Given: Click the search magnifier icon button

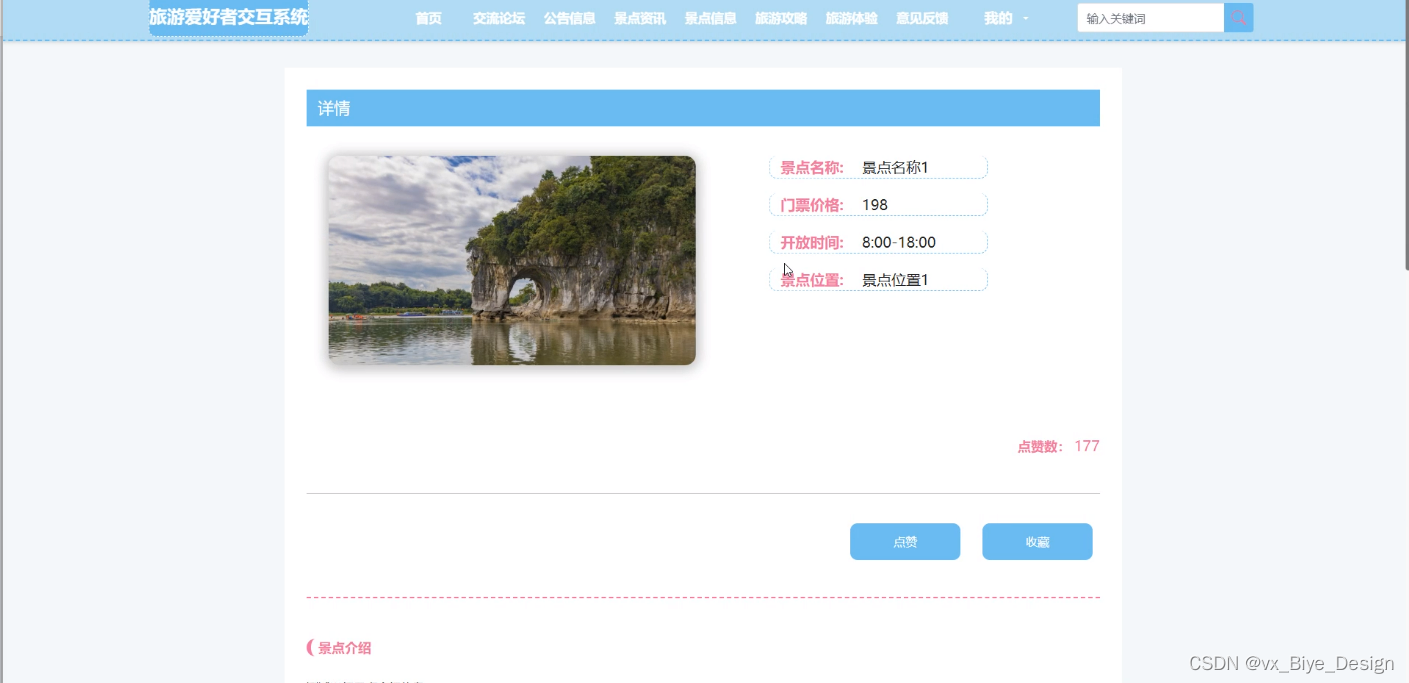Looking at the screenshot, I should pyautogui.click(x=1238, y=18).
